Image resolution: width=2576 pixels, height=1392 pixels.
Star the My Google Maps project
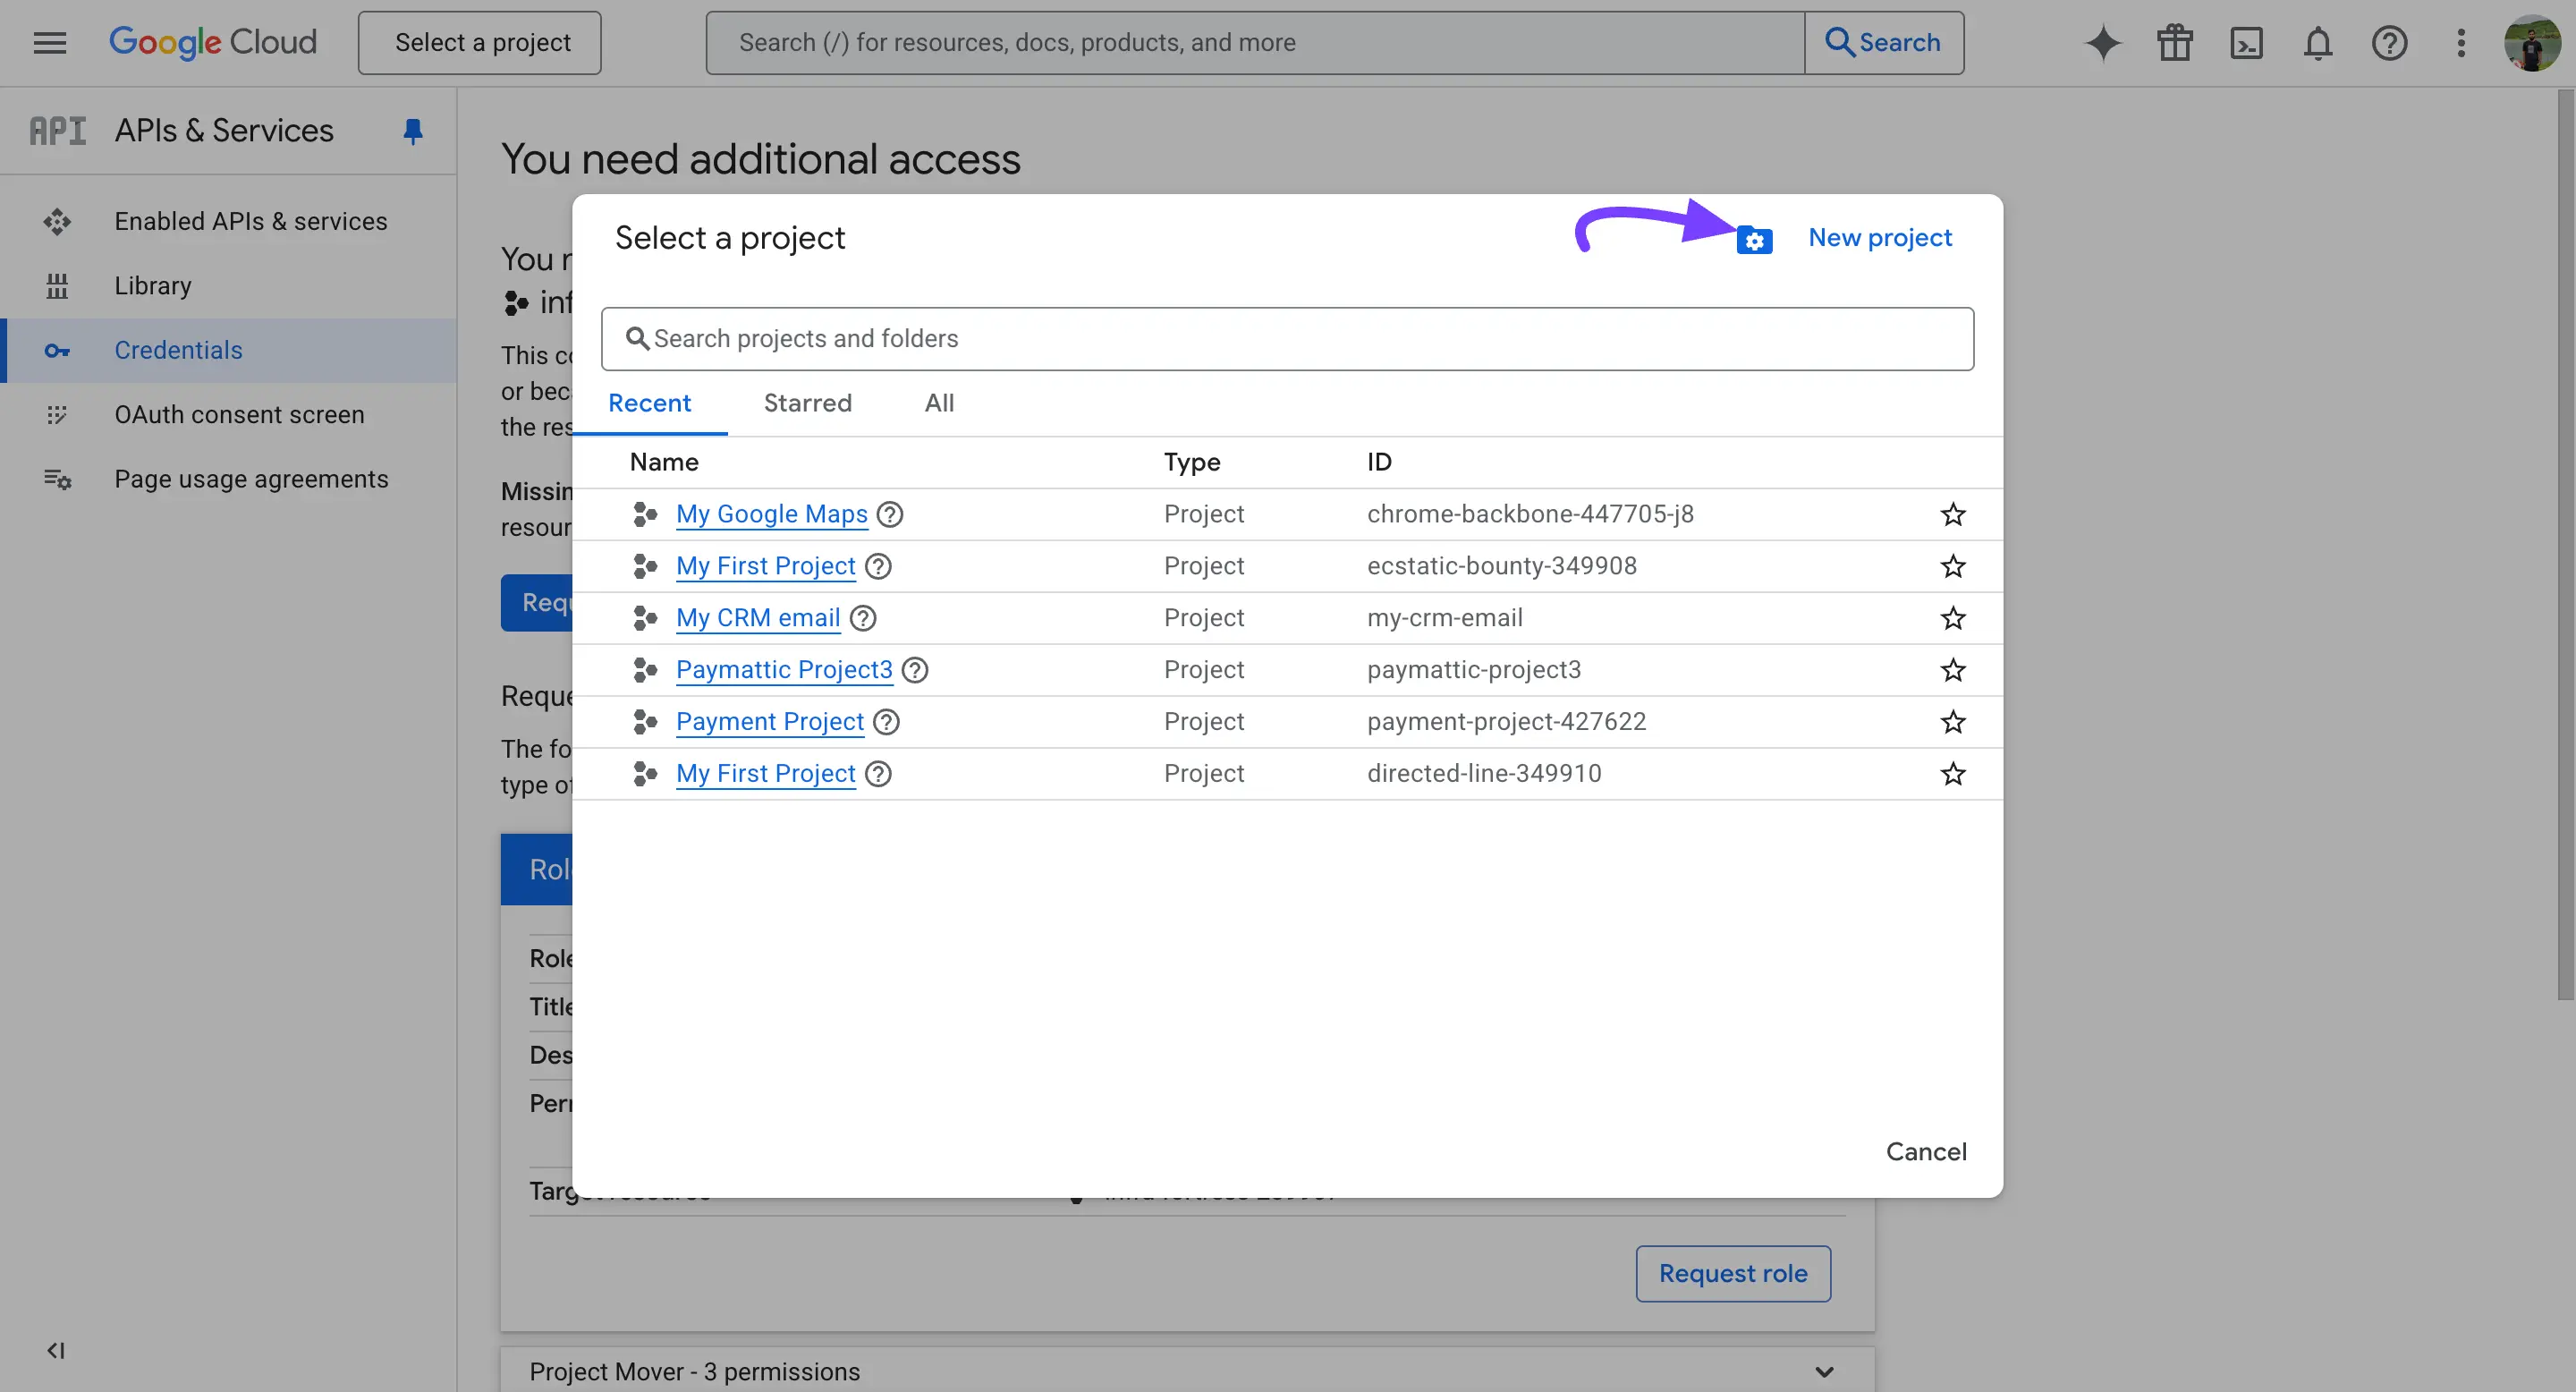(1952, 514)
